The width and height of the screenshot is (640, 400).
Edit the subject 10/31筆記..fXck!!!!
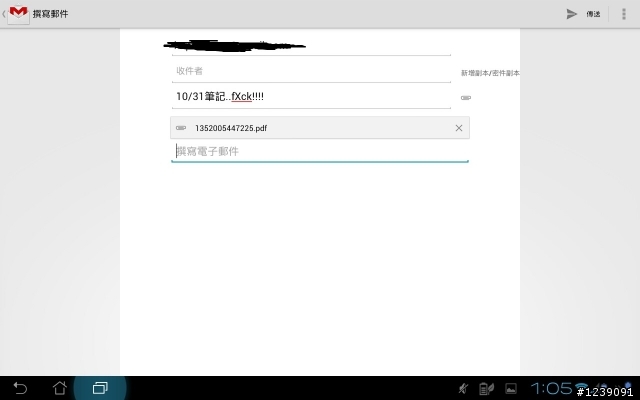[311, 97]
